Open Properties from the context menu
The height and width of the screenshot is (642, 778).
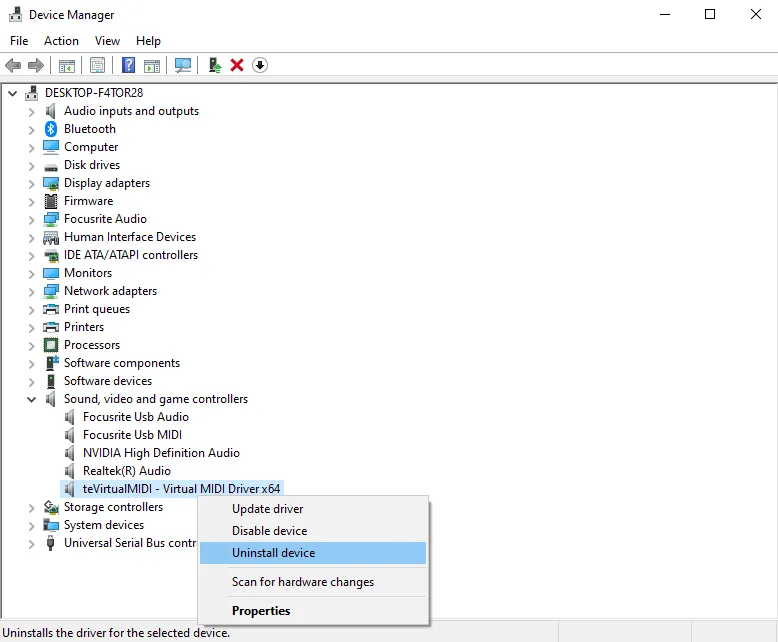pyautogui.click(x=261, y=611)
